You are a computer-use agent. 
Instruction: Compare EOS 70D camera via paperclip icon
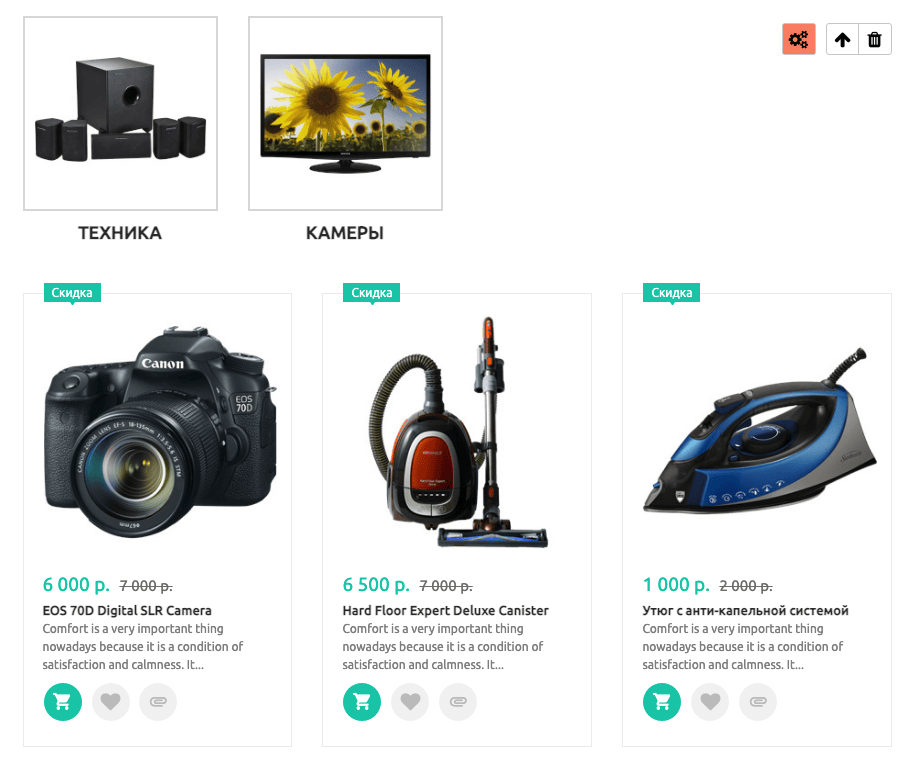click(158, 702)
